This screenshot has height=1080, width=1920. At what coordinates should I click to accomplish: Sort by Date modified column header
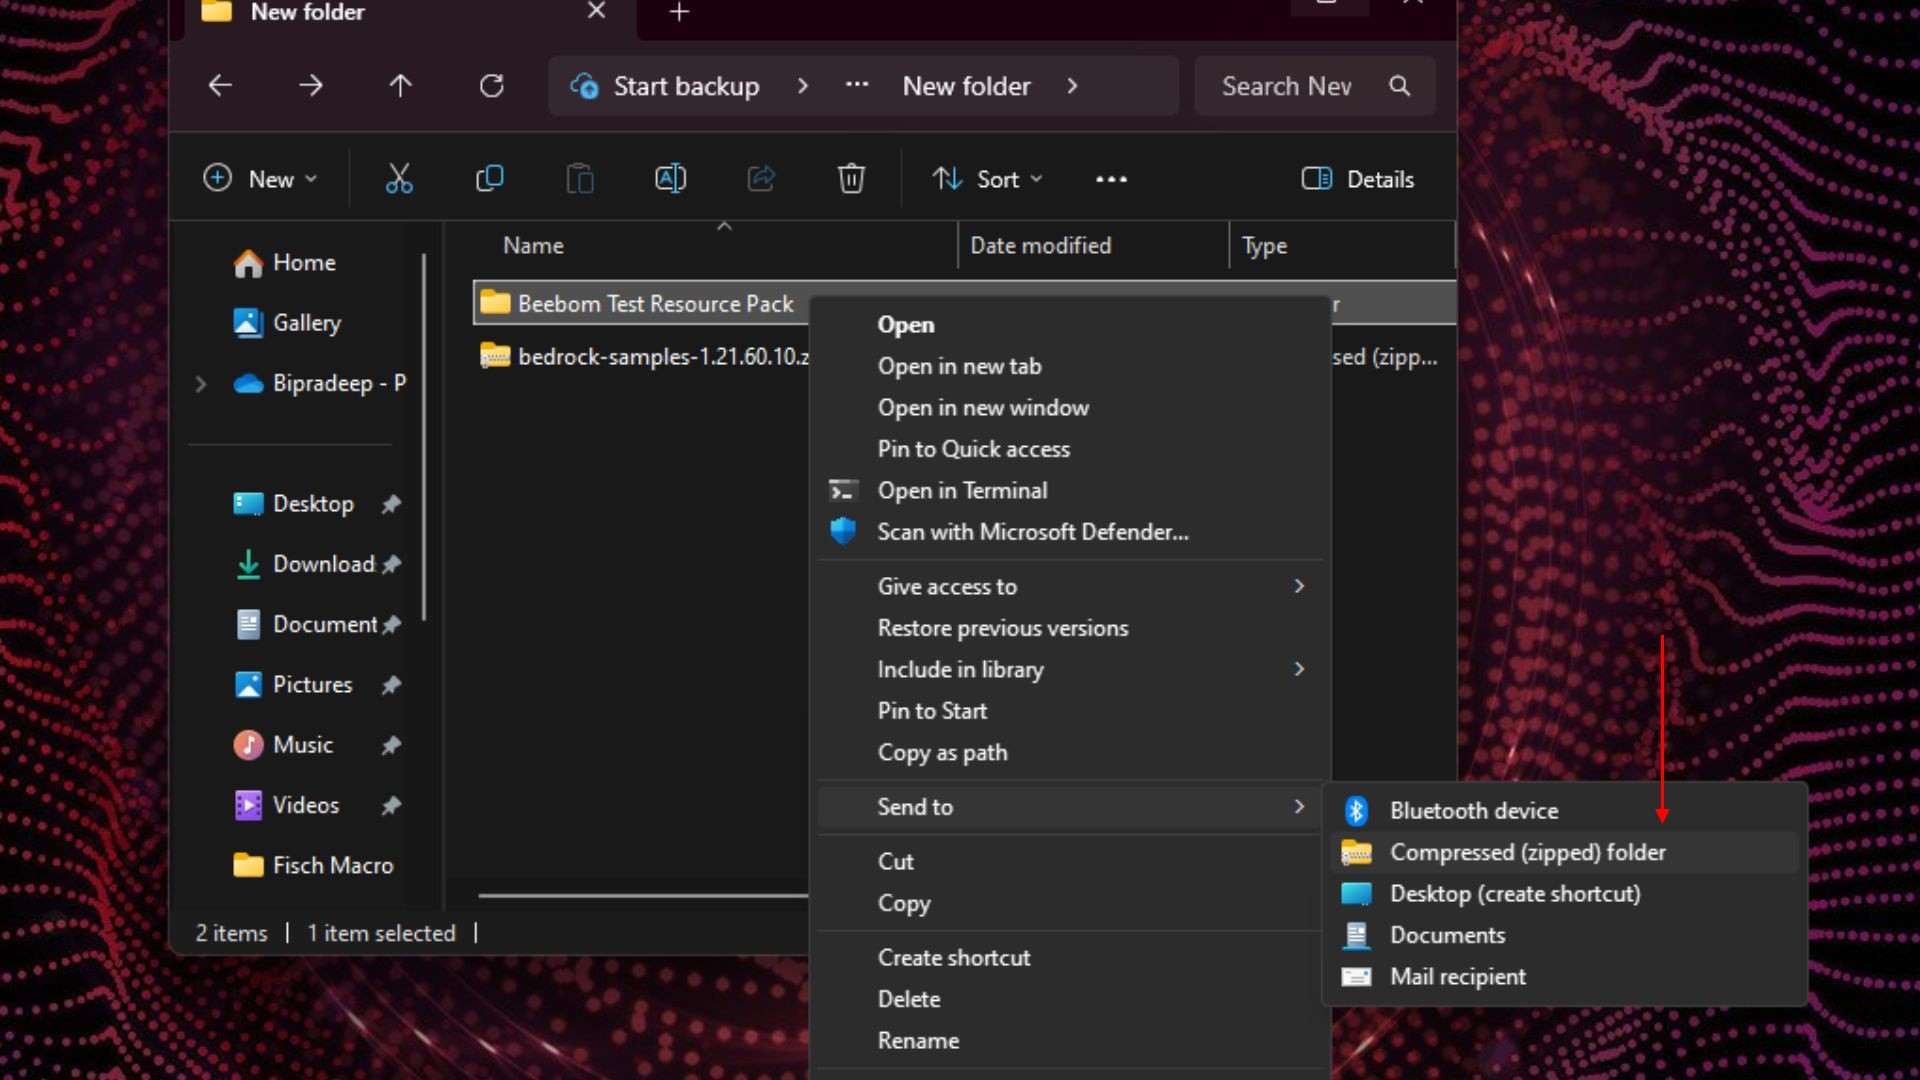[1040, 245]
